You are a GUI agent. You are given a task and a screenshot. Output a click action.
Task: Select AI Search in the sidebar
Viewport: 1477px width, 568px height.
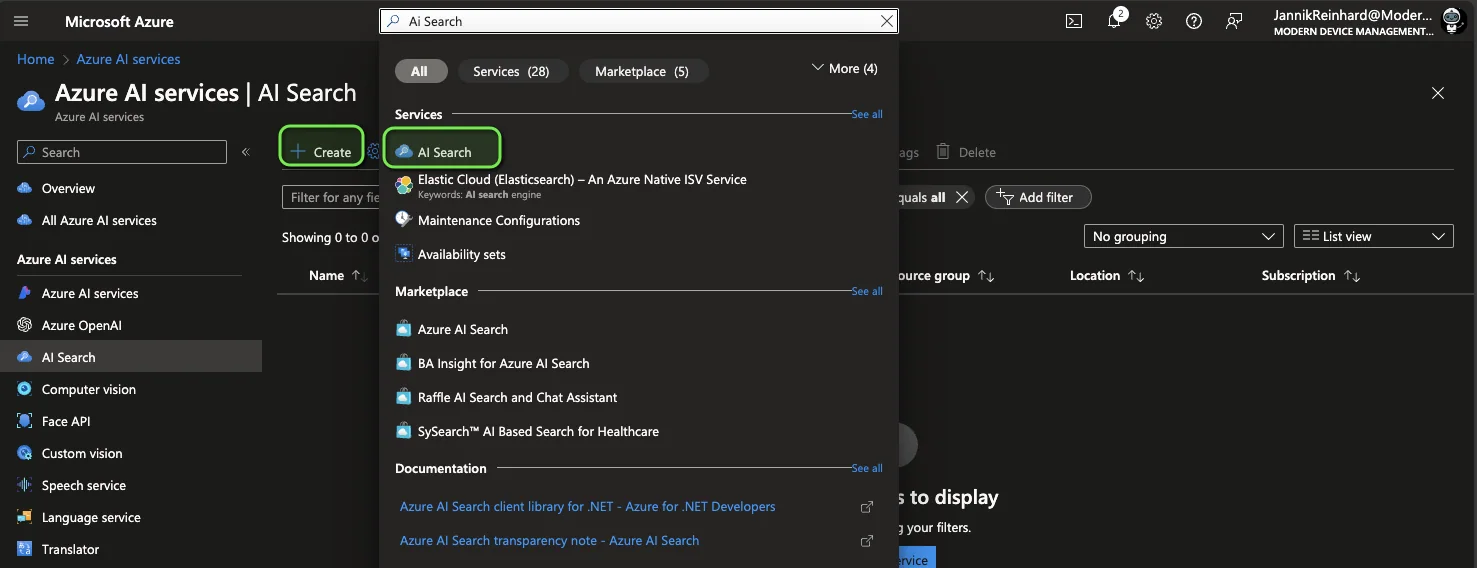pos(131,357)
